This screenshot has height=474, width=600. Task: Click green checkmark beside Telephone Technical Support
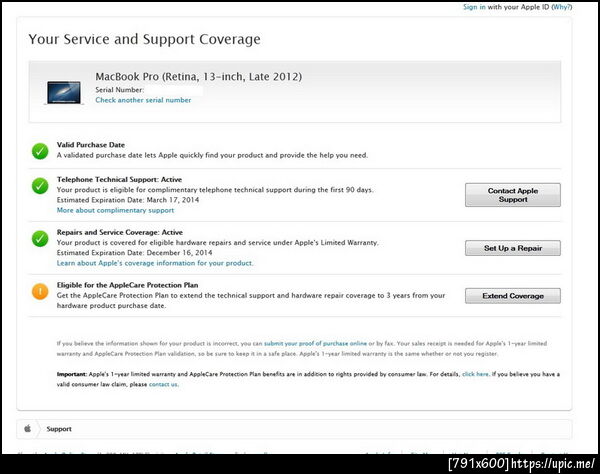(x=40, y=186)
